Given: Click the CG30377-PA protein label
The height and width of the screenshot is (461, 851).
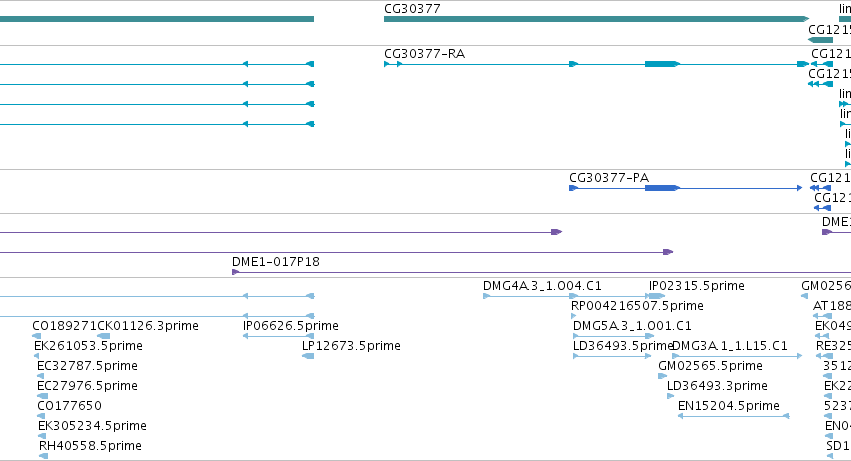Looking at the screenshot, I should 609,178.
